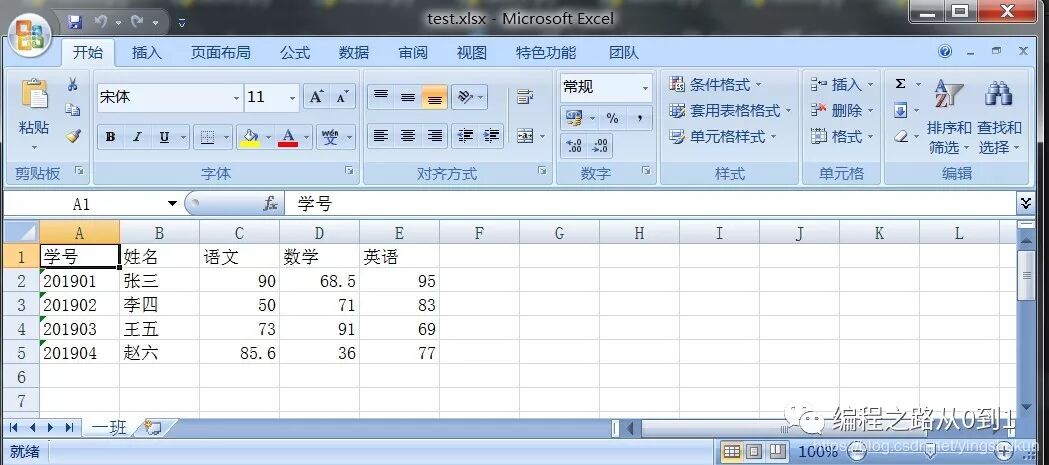
Task: Apply percent style
Action: point(612,118)
